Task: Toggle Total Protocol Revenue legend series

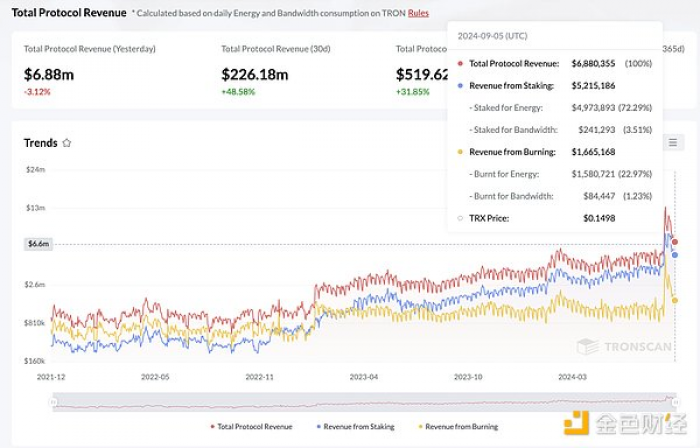Action: coord(251,427)
